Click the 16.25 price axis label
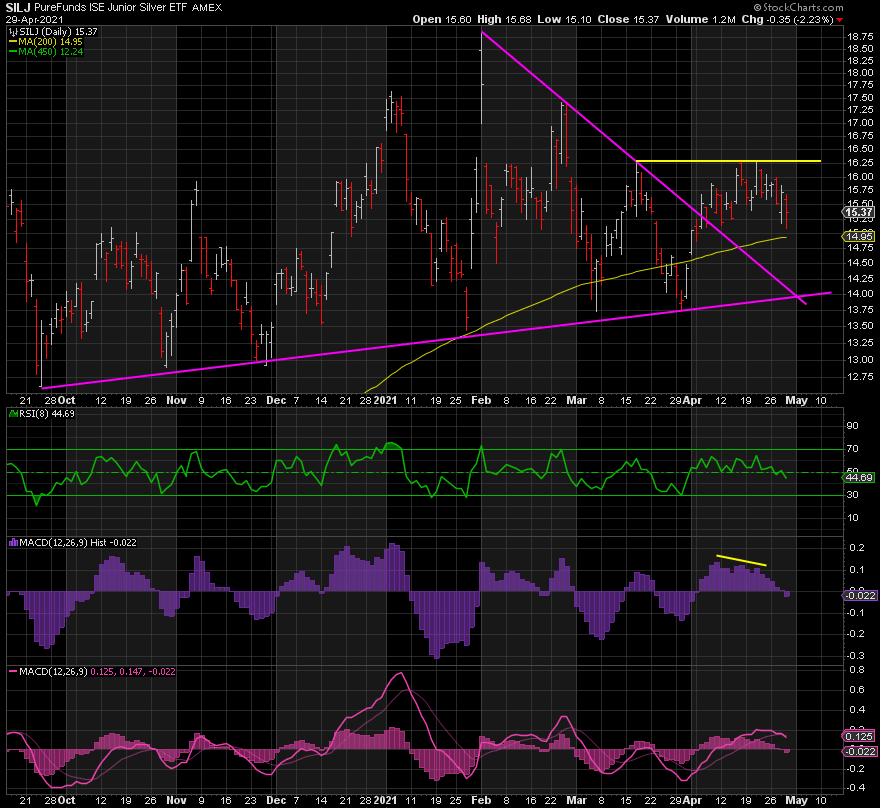Viewport: 880px width, 808px height. pos(860,163)
